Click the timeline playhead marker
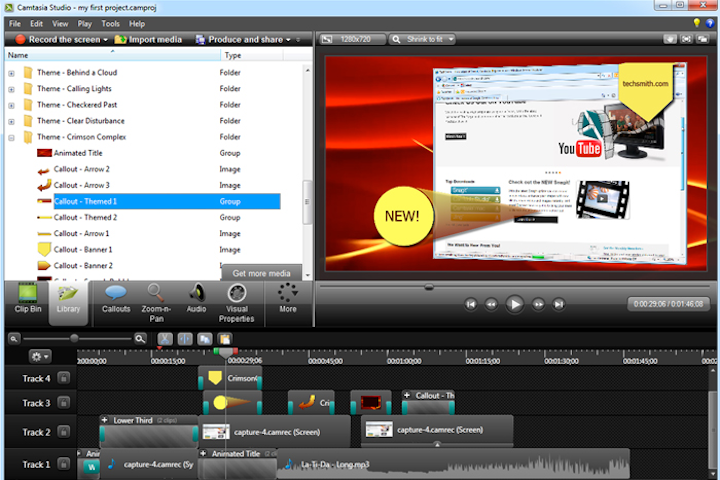720x480 pixels. [x=225, y=353]
